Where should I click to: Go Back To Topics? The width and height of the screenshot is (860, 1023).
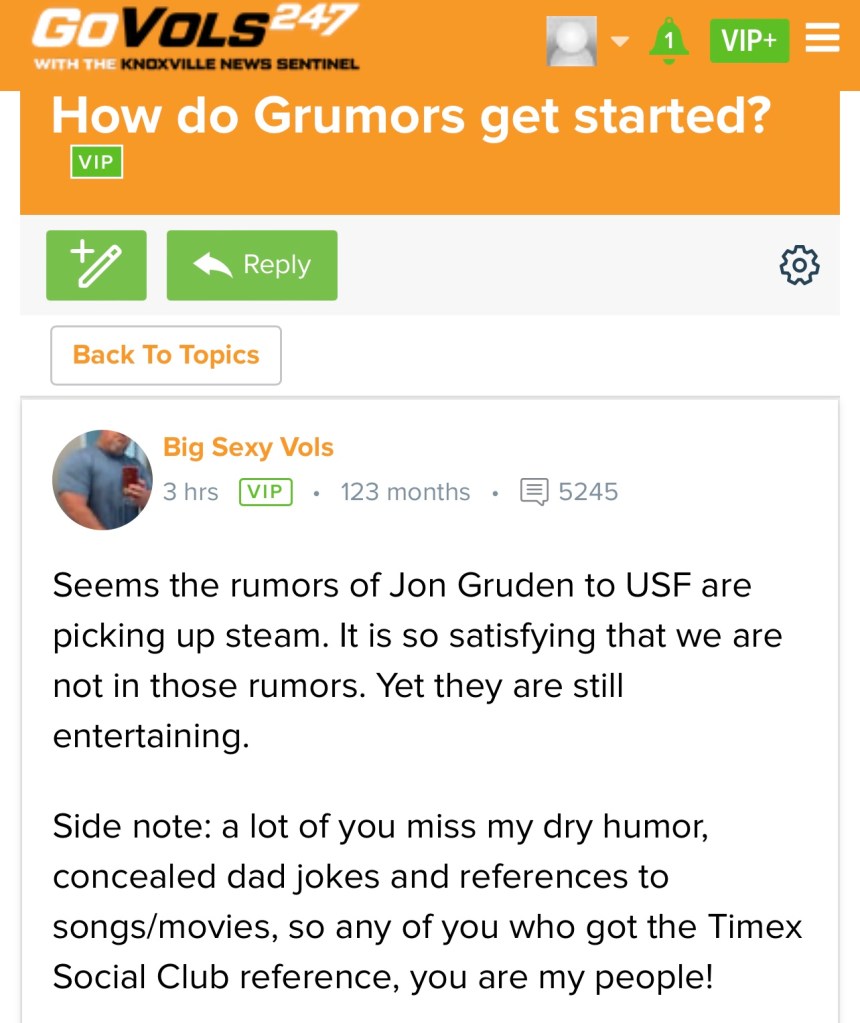[x=166, y=355]
